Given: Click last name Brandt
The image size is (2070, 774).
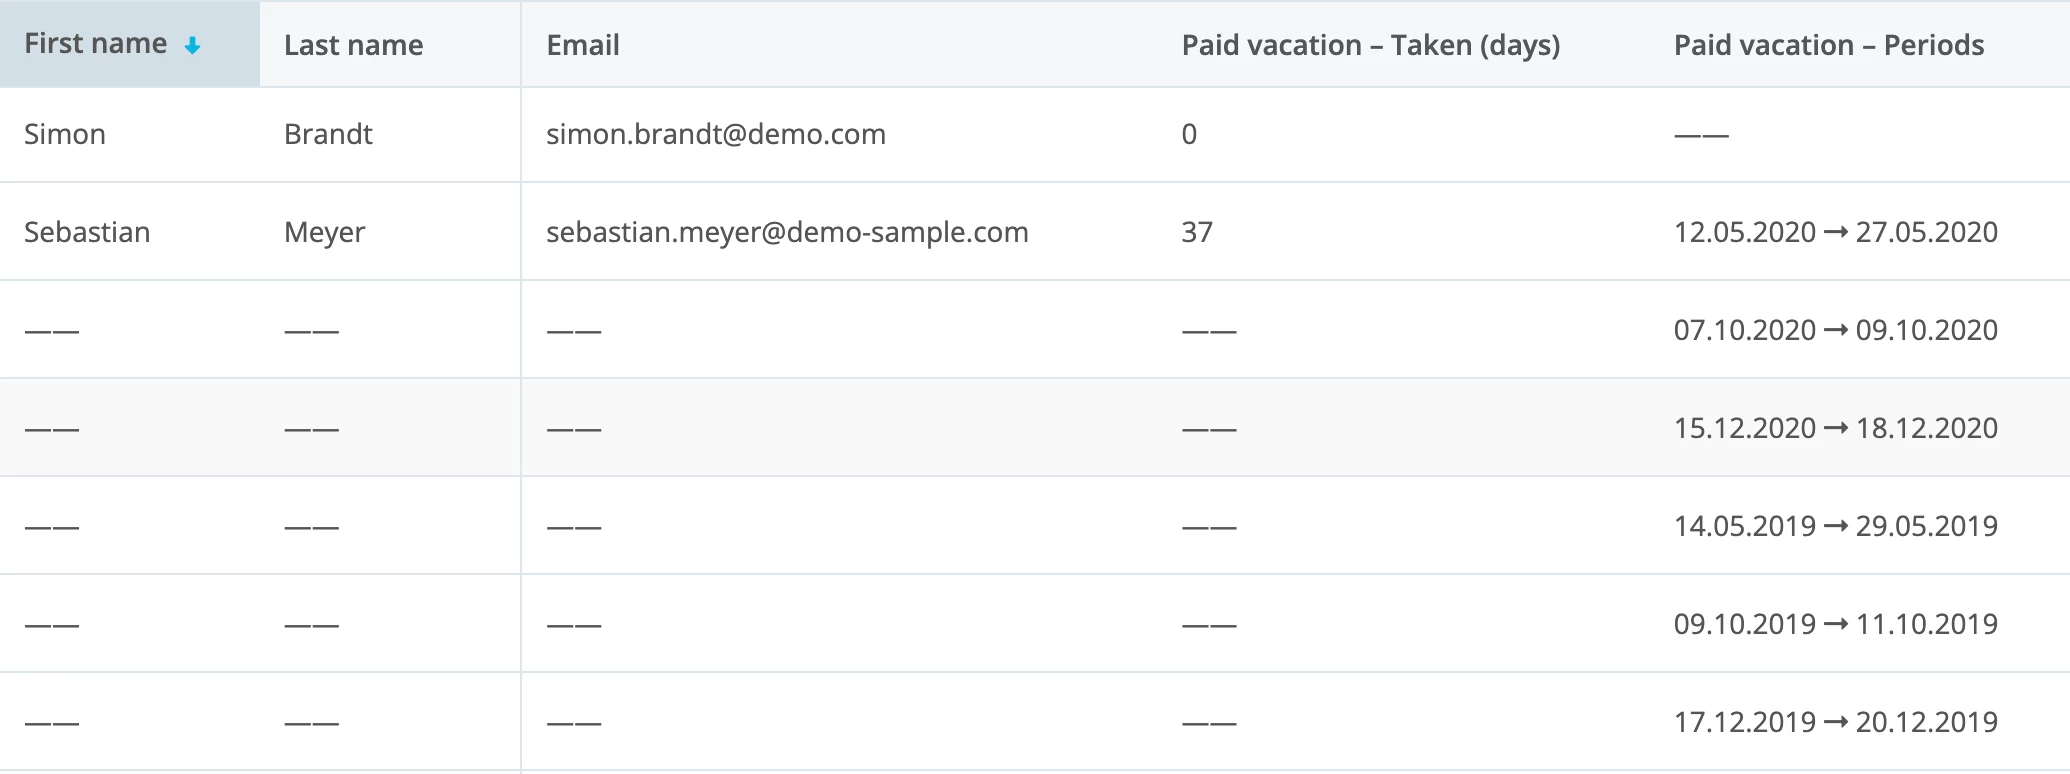Looking at the screenshot, I should (328, 134).
